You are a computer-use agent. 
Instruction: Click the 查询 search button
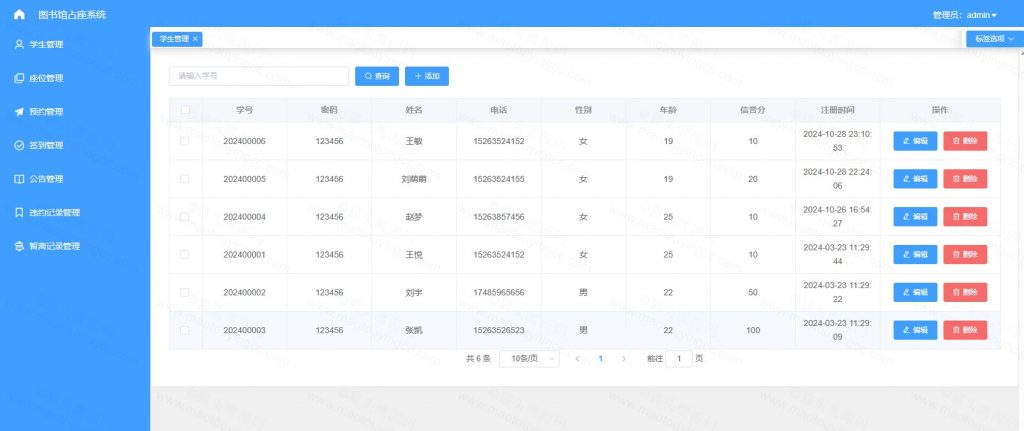[377, 76]
